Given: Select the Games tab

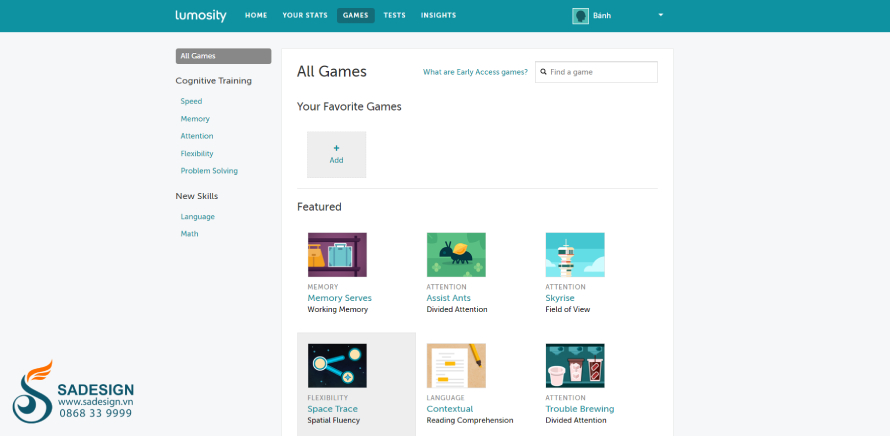Looking at the screenshot, I should coord(356,16).
